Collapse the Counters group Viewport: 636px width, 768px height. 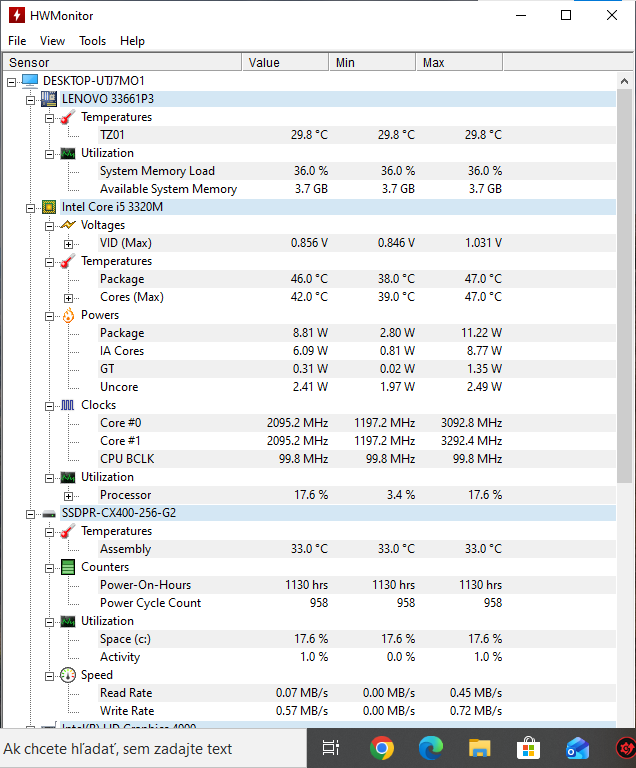[x=49, y=568]
